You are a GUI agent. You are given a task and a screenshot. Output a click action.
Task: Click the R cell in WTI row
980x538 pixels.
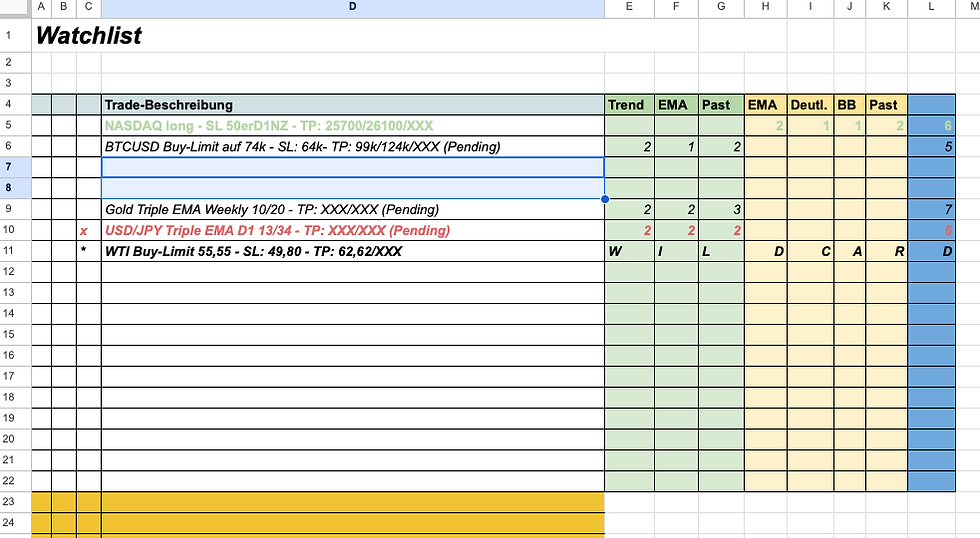tap(887, 251)
